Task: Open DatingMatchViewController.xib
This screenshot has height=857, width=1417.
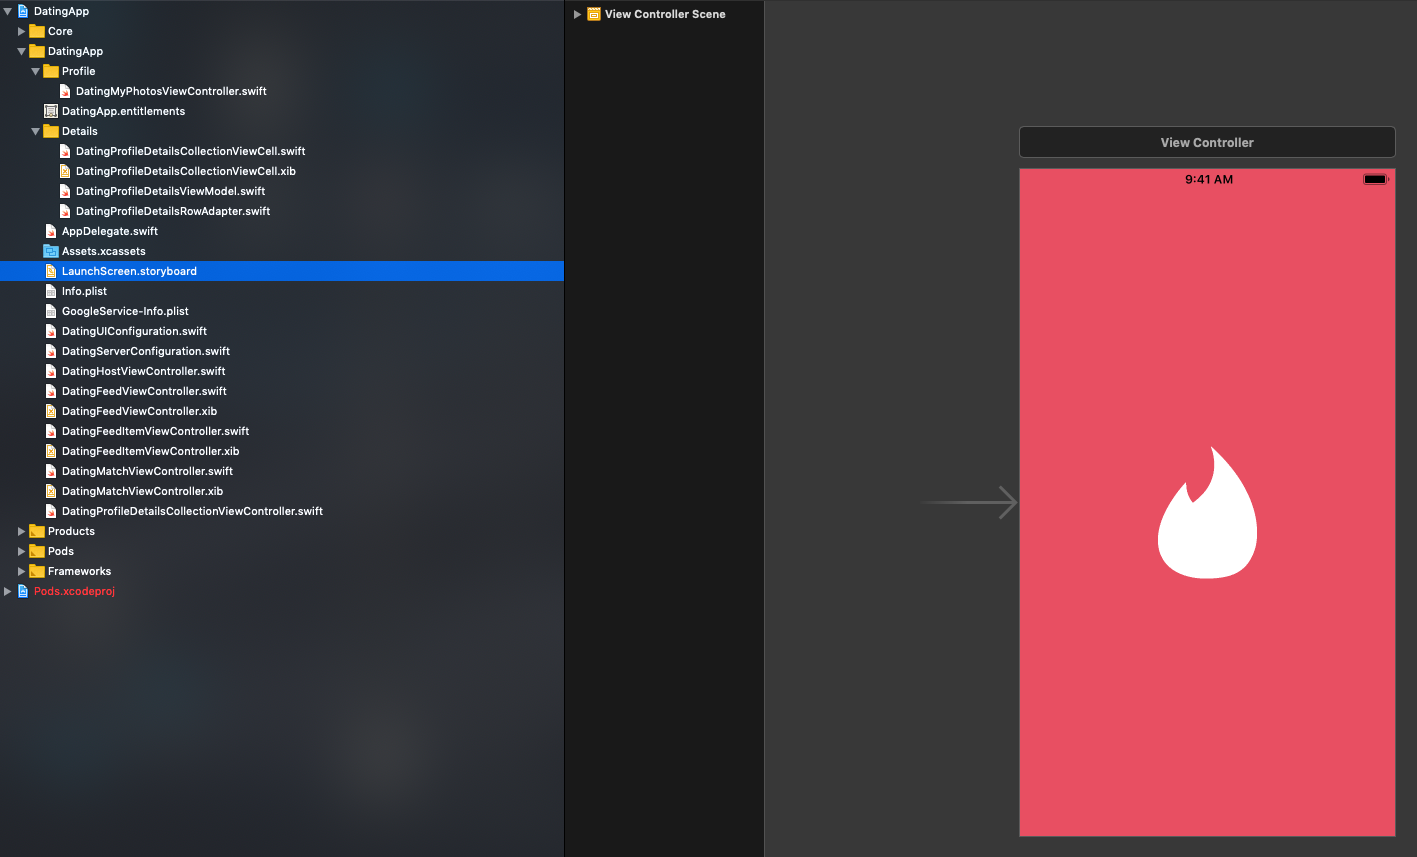Action: coord(142,491)
